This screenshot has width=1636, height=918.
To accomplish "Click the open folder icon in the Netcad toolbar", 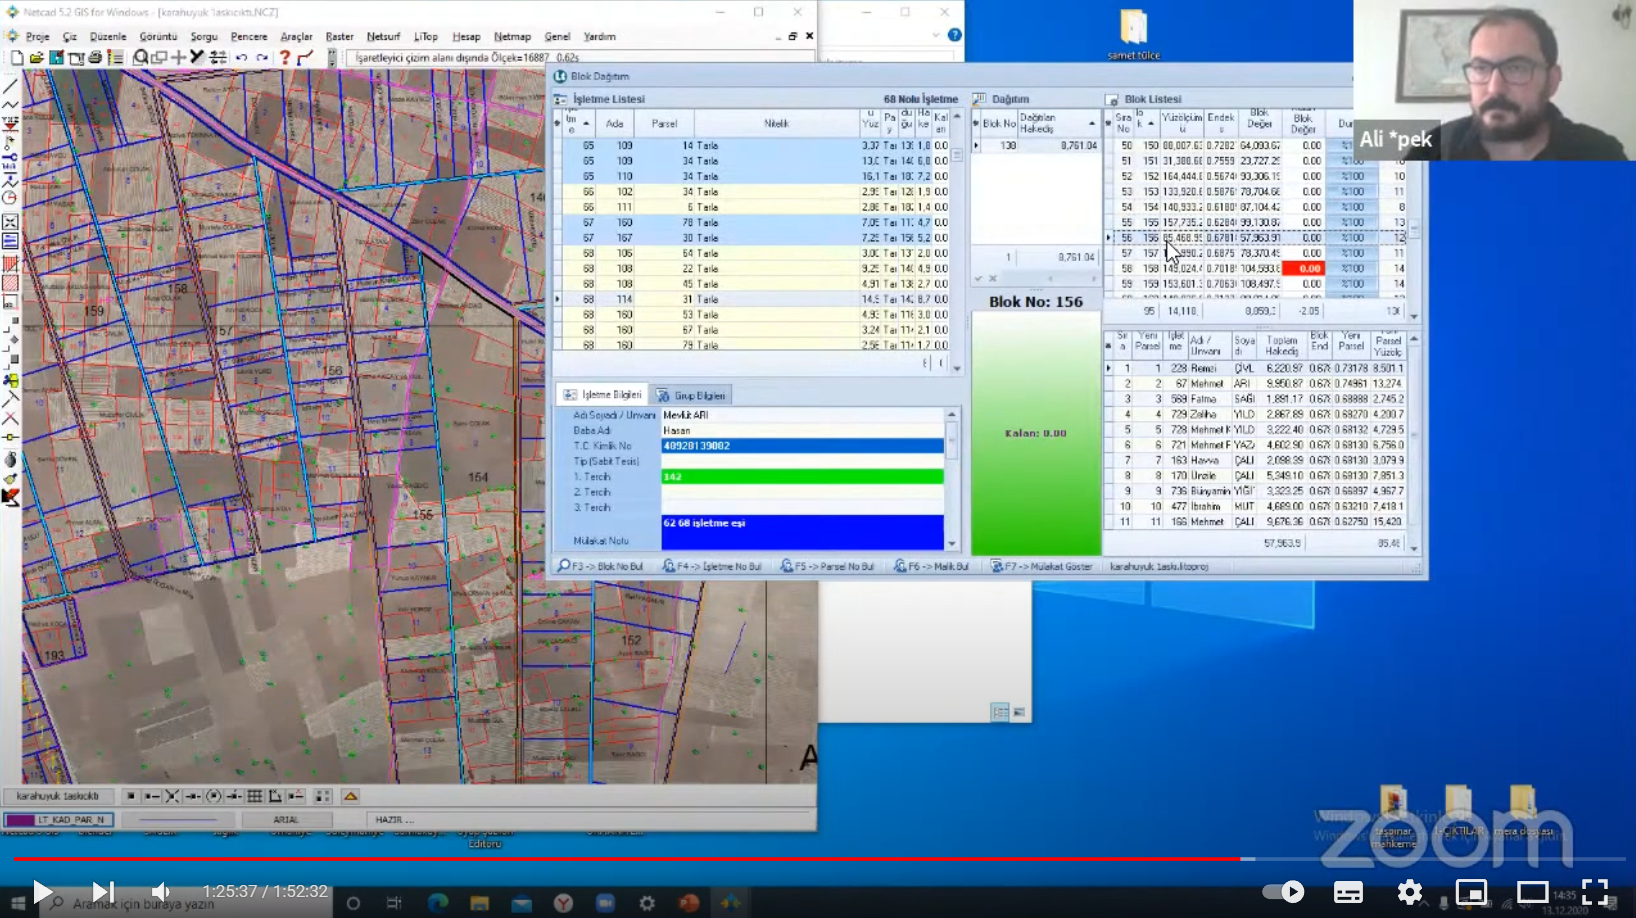I will tap(36, 58).
